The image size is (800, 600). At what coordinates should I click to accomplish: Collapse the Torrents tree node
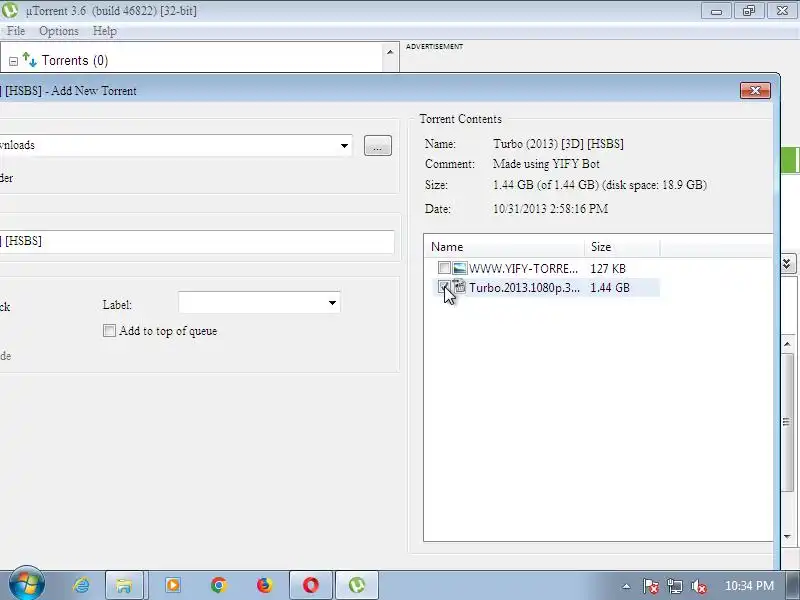tap(13, 62)
